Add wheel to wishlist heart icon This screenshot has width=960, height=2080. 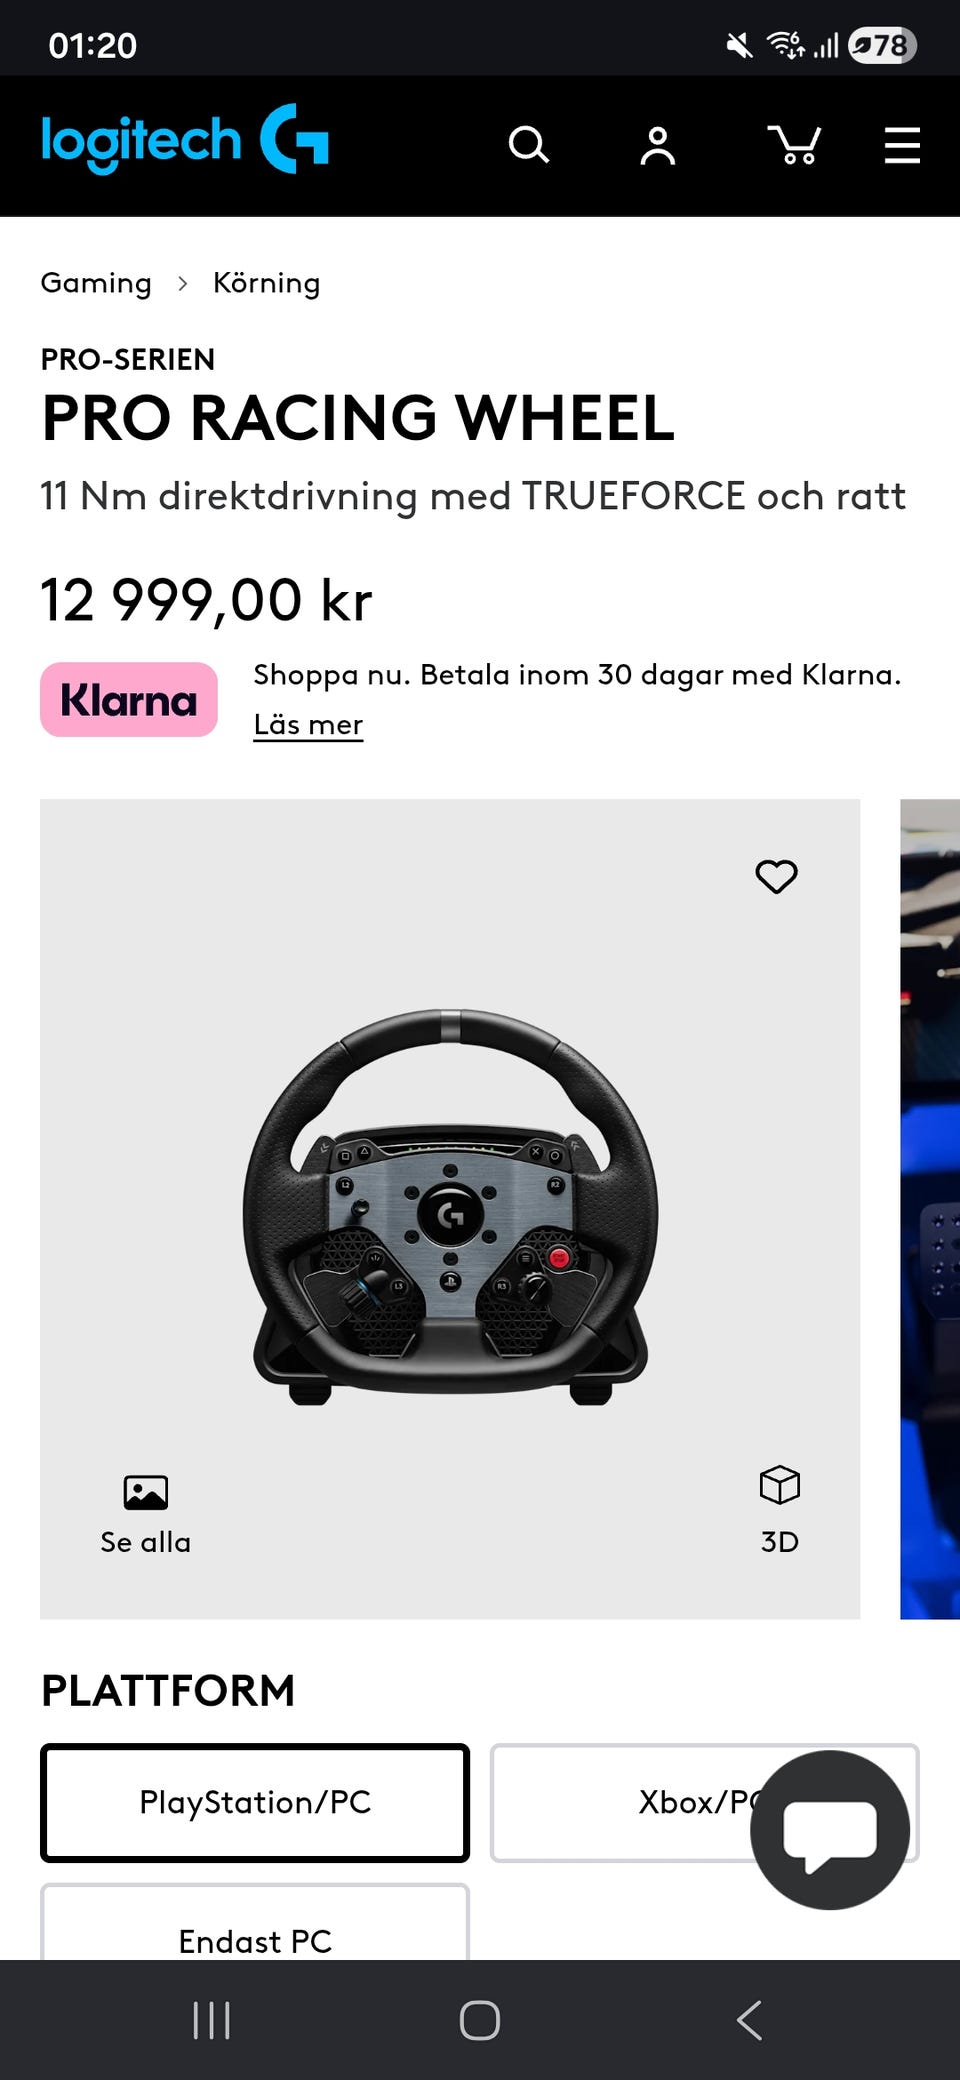pyautogui.click(x=776, y=877)
